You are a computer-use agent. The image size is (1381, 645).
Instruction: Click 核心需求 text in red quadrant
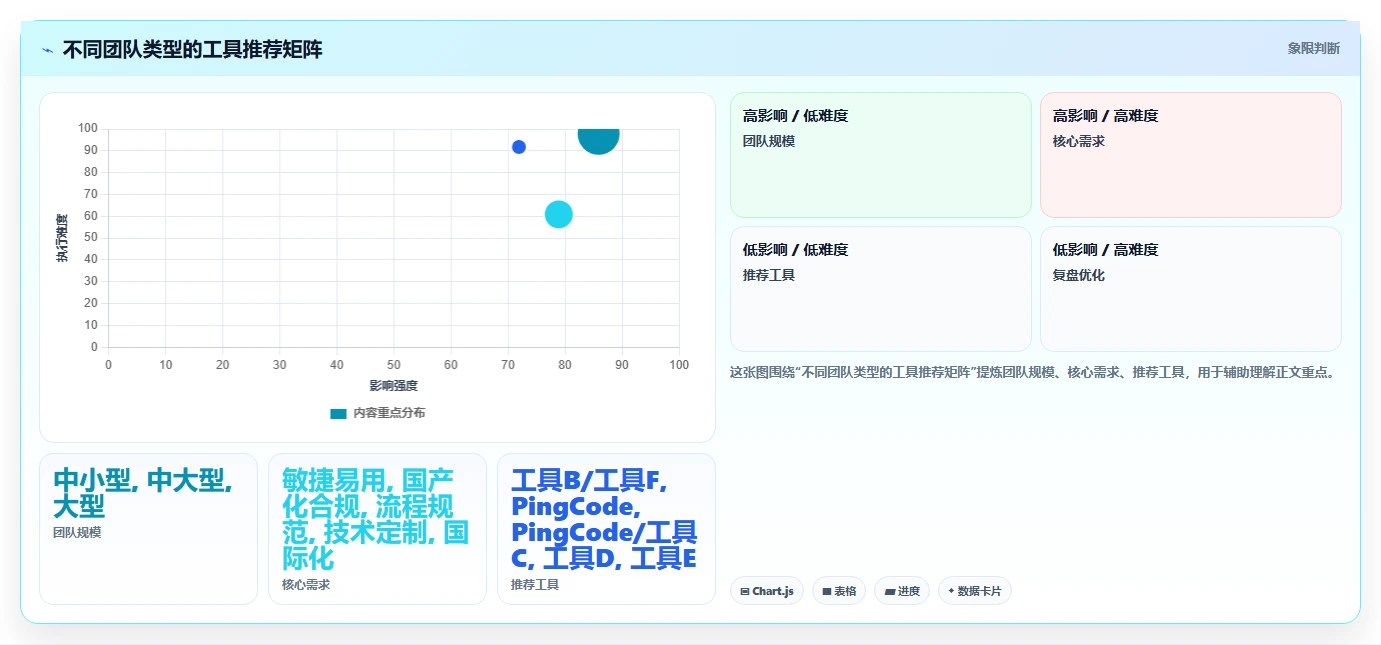pos(1079,141)
